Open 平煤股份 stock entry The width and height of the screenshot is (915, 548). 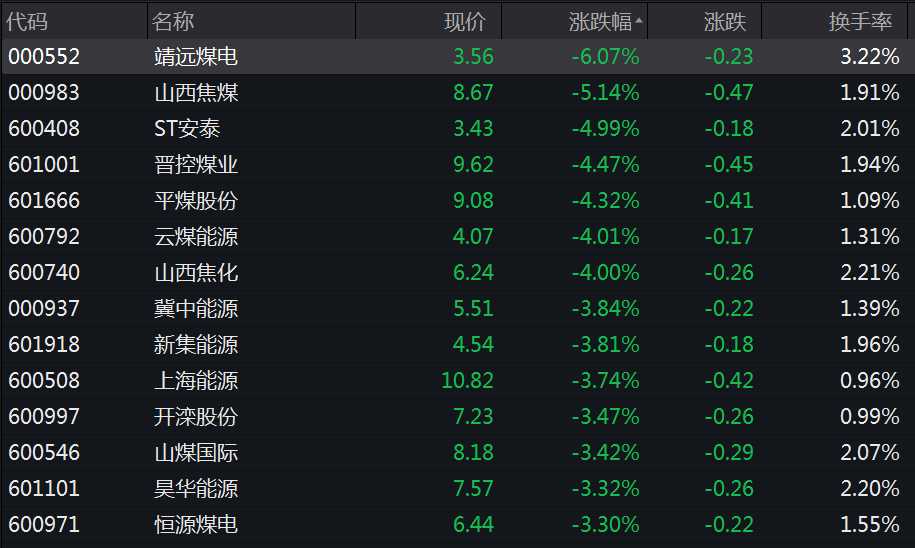click(458, 201)
